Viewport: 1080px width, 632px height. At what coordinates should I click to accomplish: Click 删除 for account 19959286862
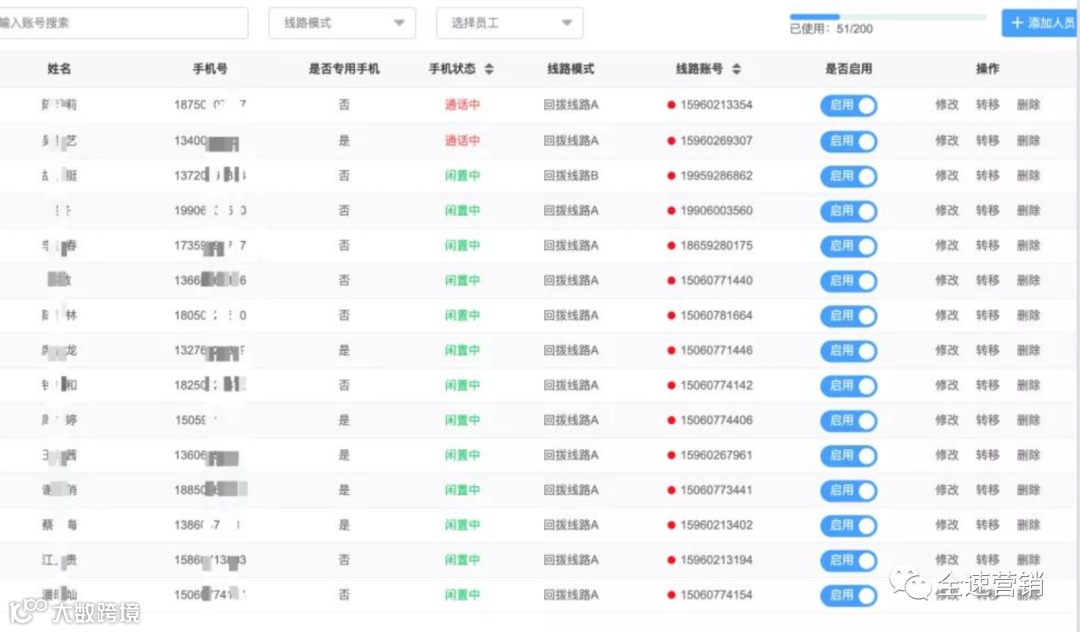pos(1028,176)
